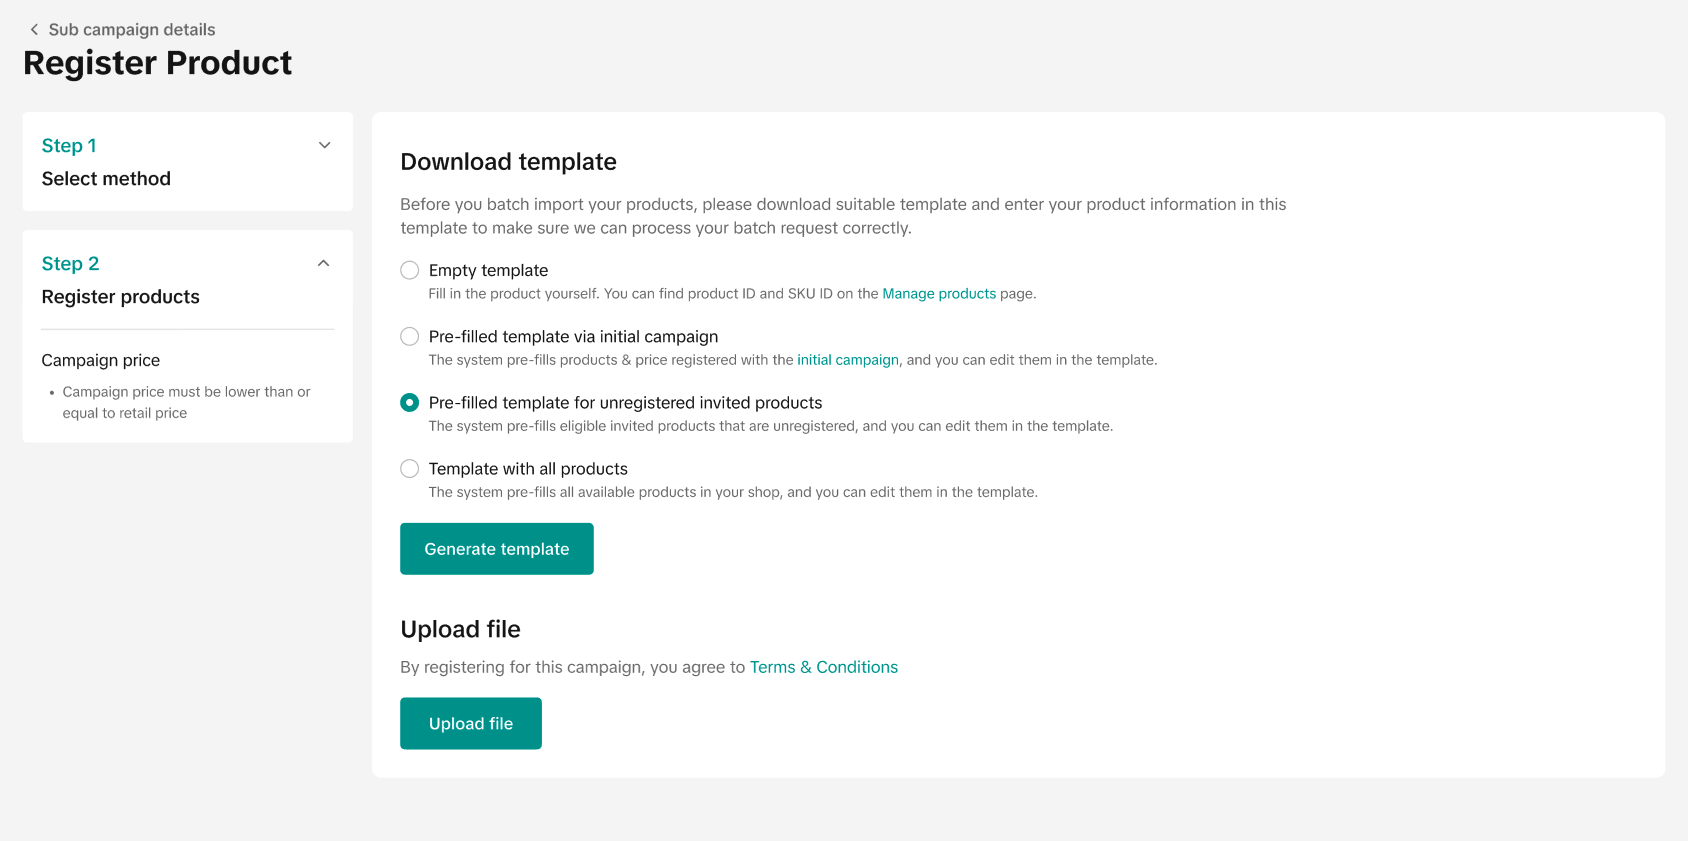1688x841 pixels.
Task: Open the Manage products link
Action: [939, 294]
